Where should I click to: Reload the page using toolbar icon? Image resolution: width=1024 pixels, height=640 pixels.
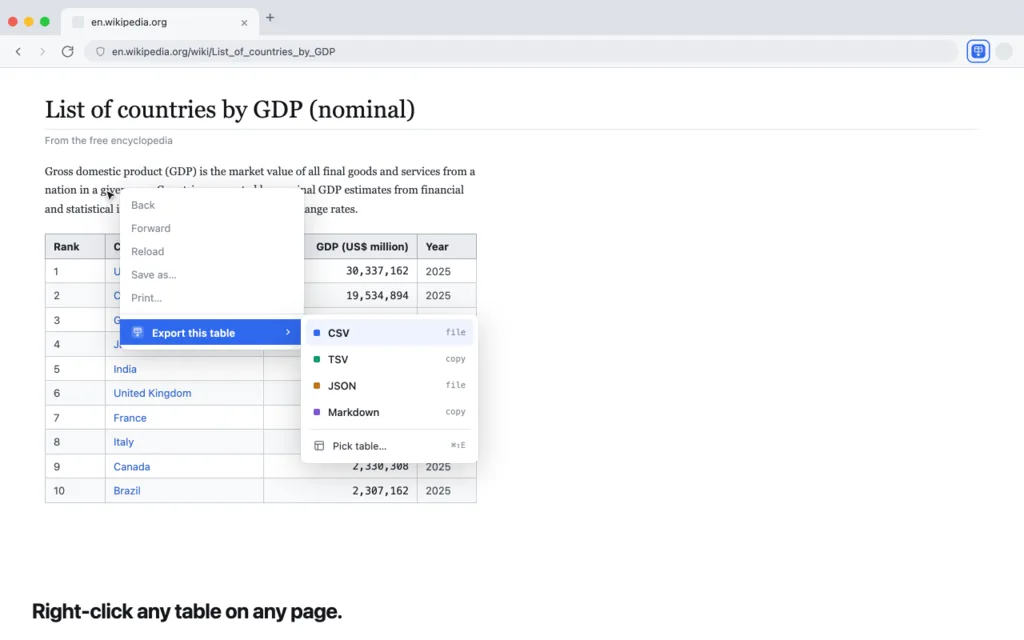tap(67, 52)
